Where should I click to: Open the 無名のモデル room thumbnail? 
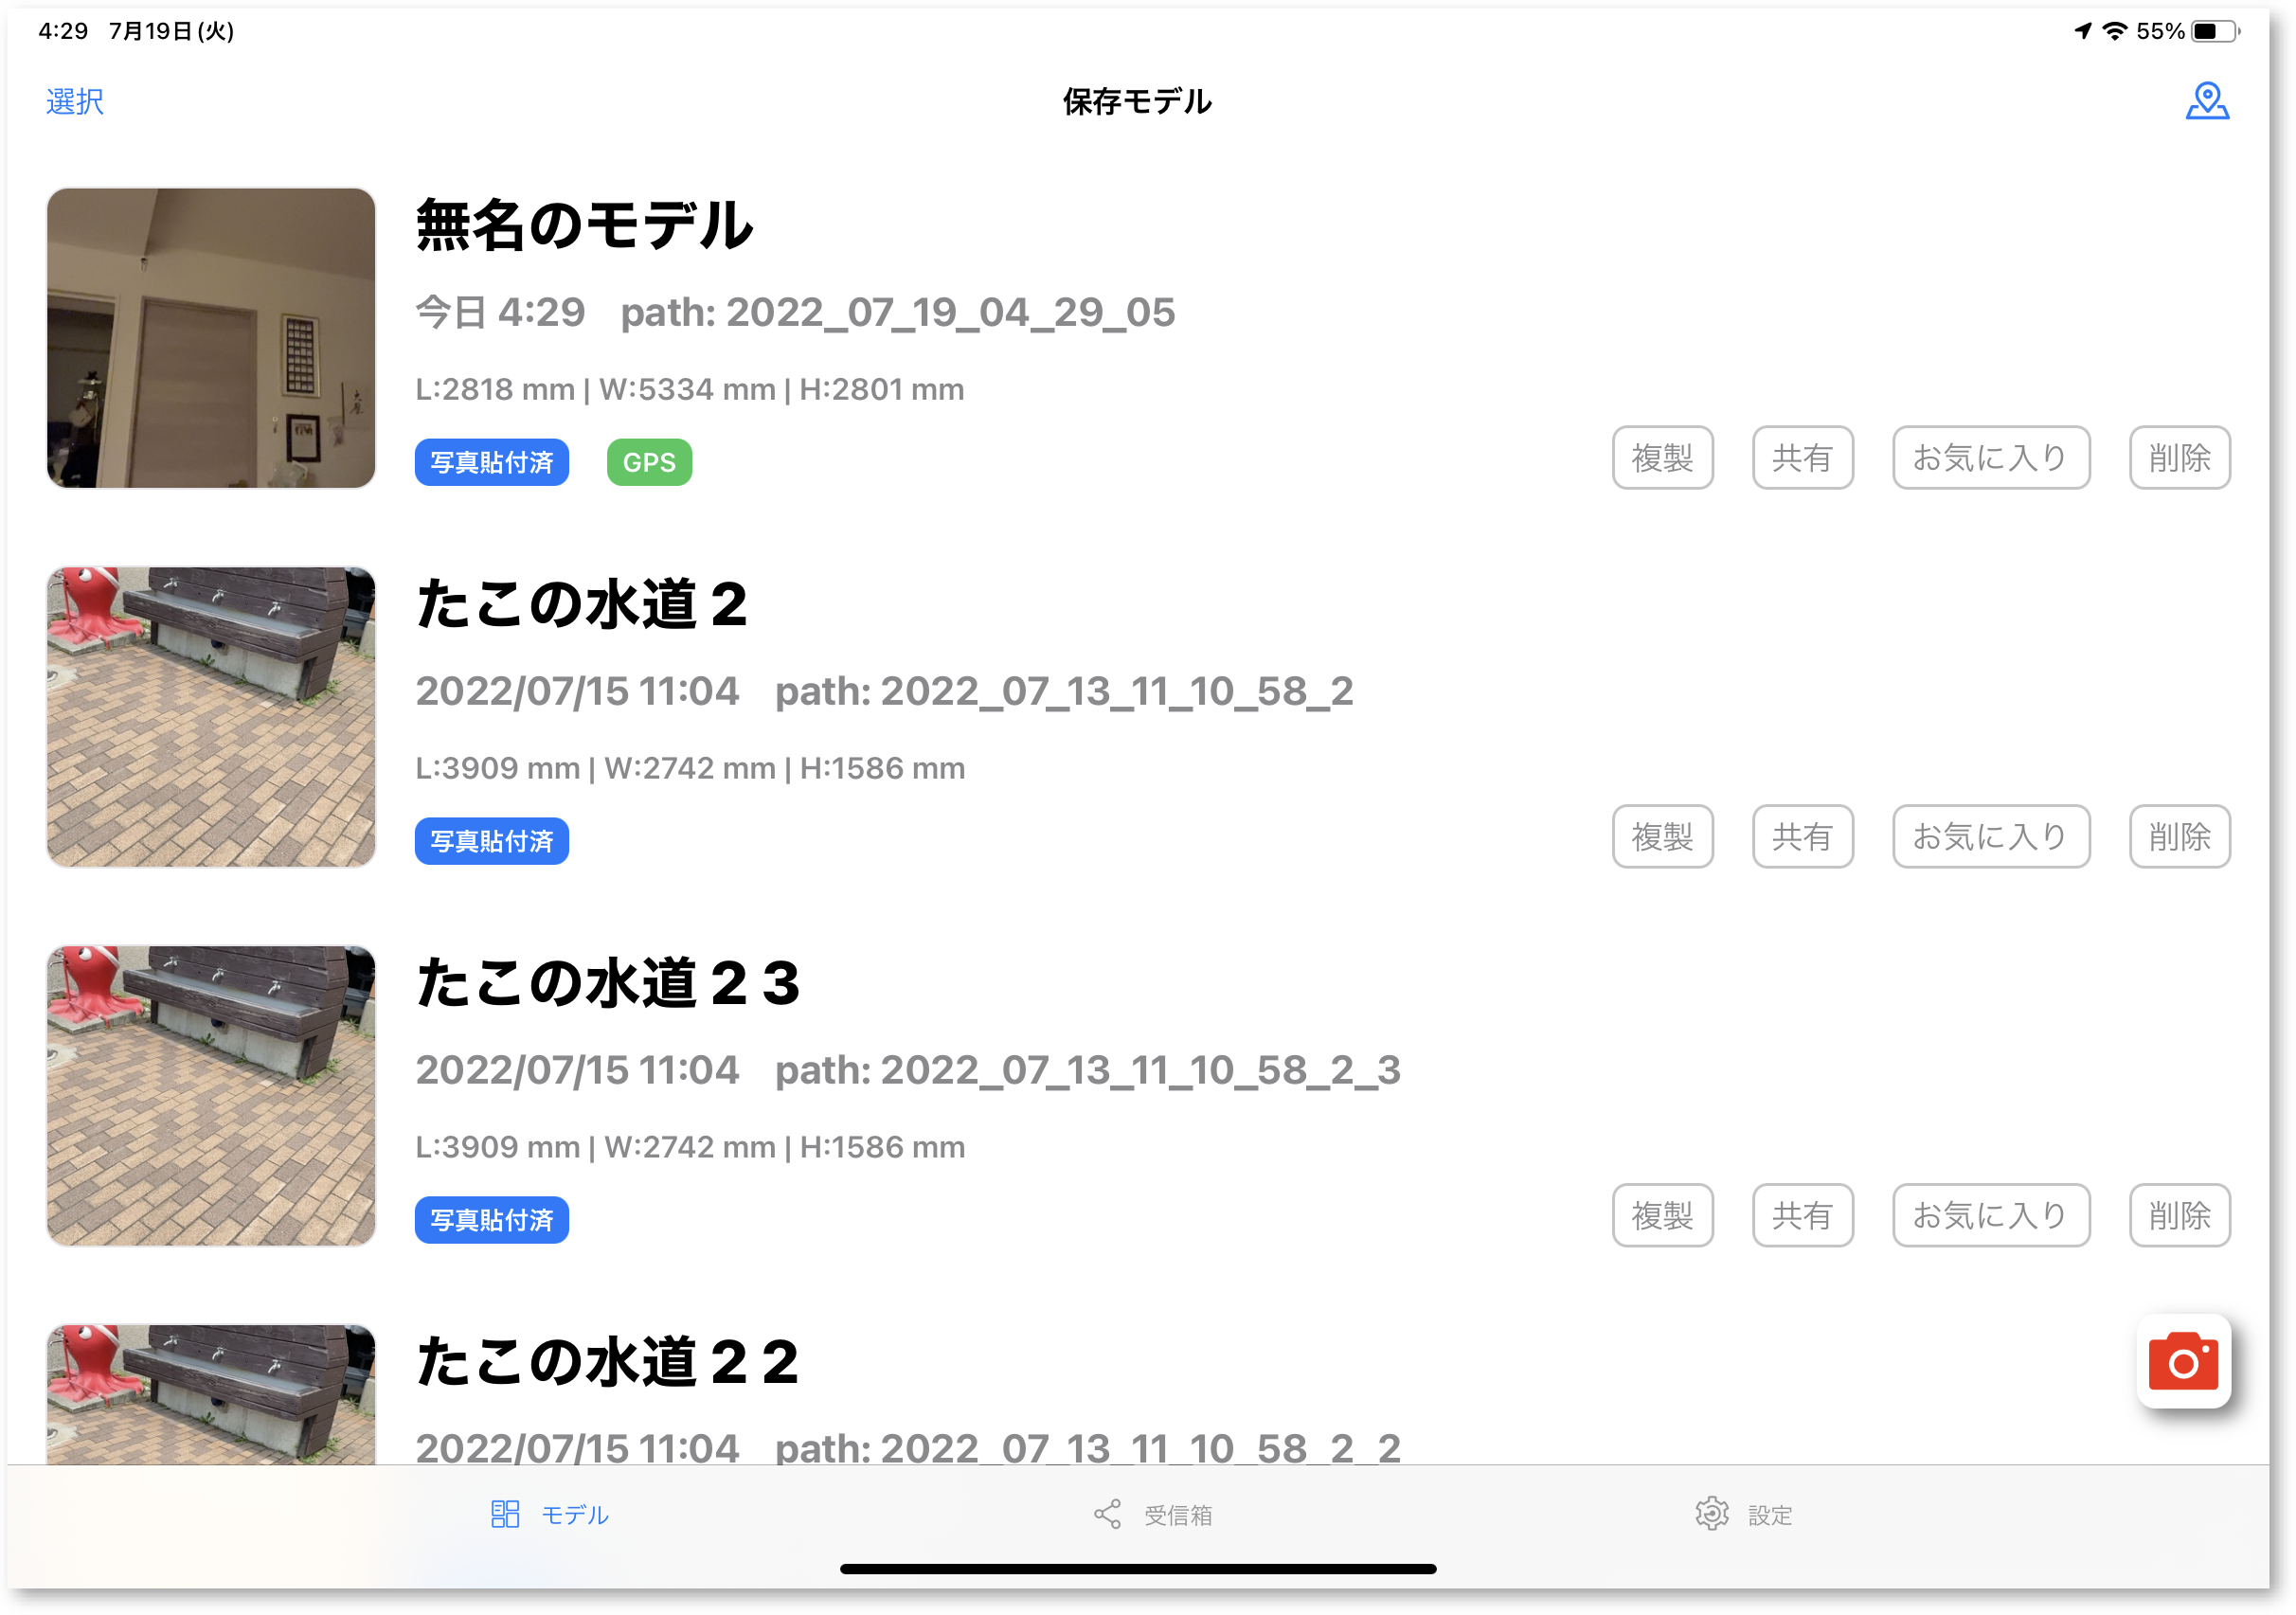[211, 338]
